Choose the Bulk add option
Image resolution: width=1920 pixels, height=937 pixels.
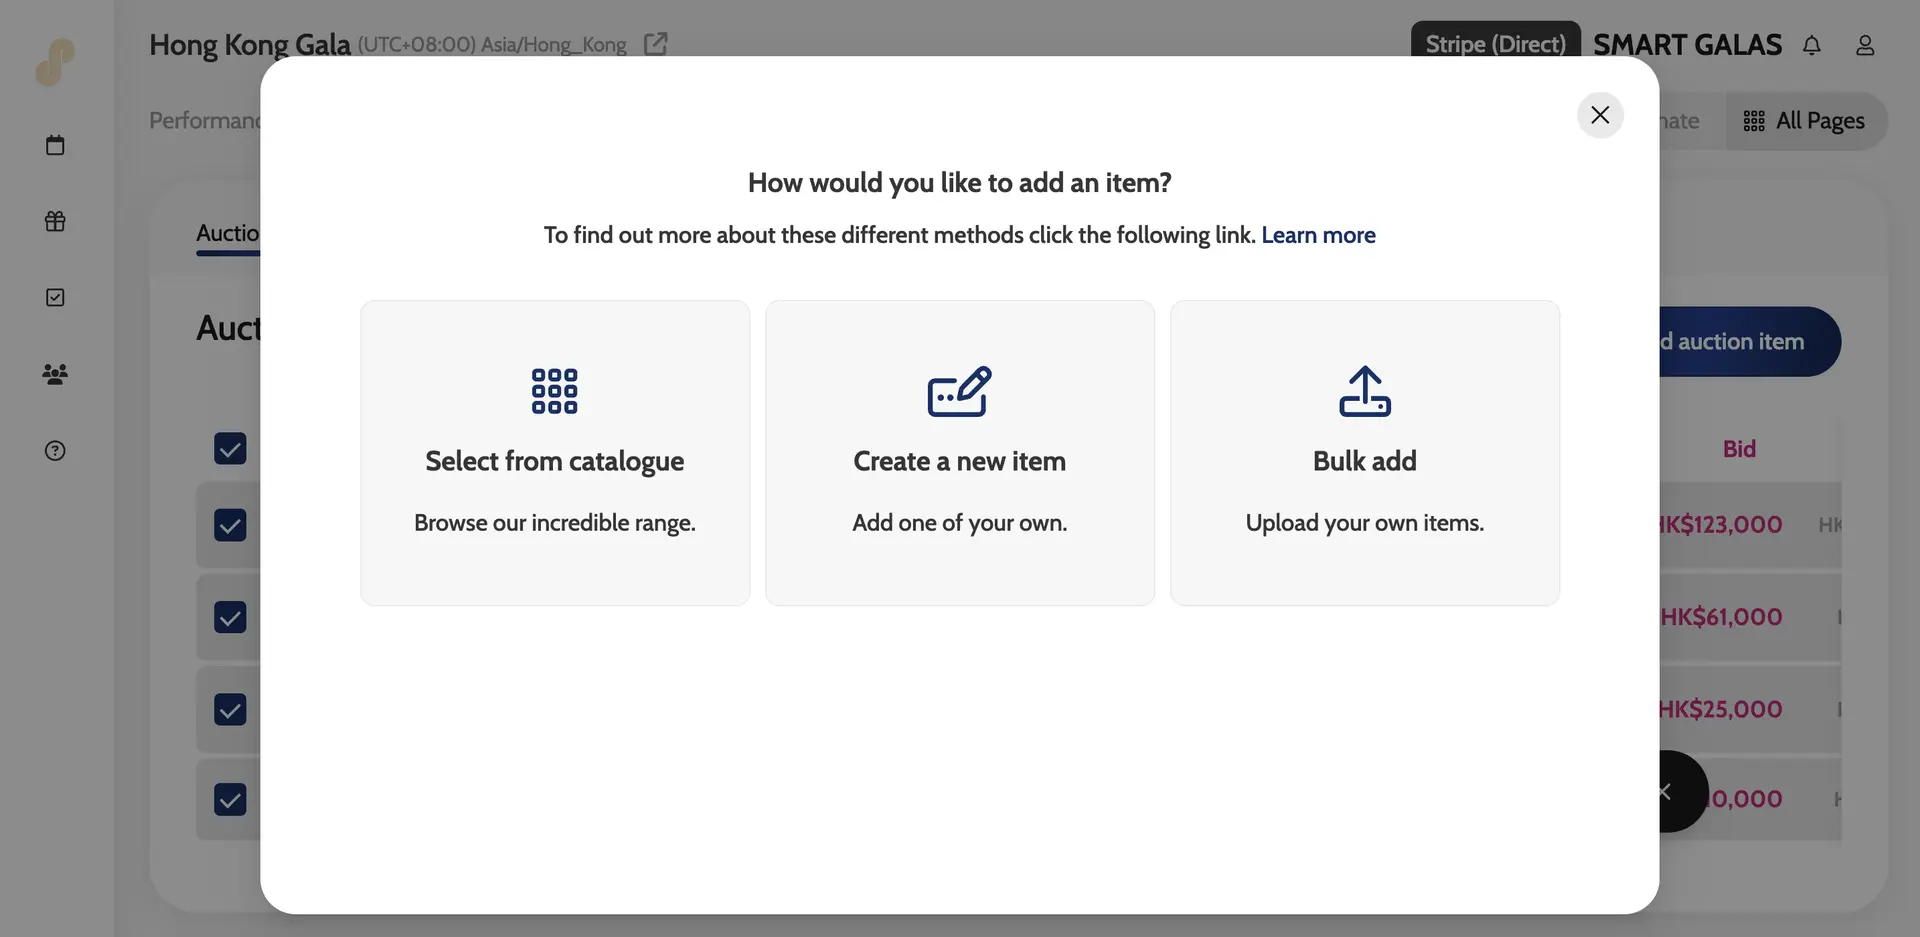pyautogui.click(x=1364, y=452)
